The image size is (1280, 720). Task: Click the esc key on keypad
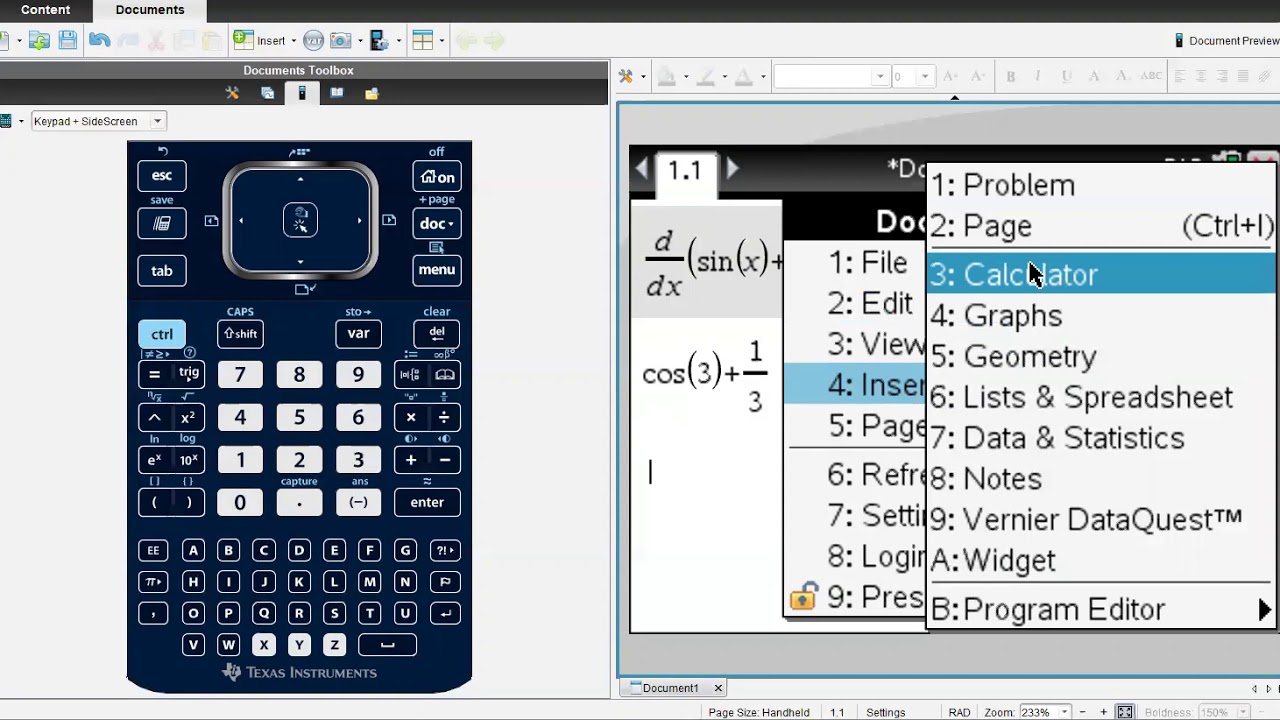pos(161,176)
